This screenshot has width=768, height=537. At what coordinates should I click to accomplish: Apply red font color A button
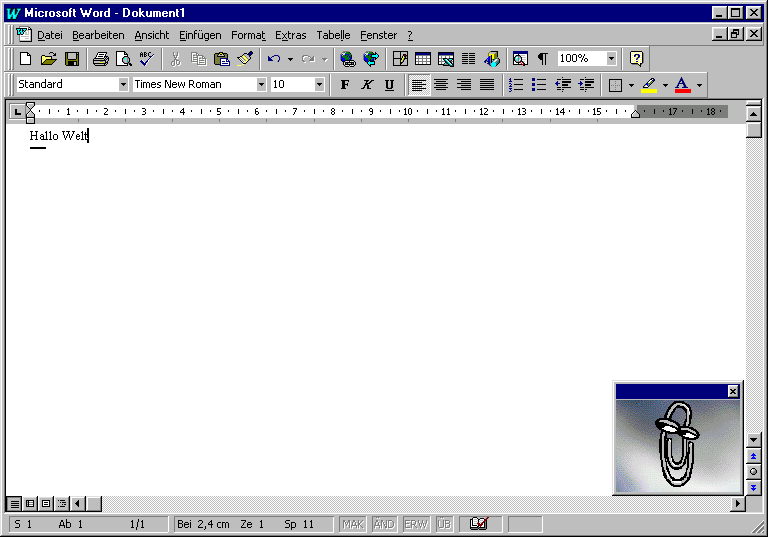[x=682, y=84]
